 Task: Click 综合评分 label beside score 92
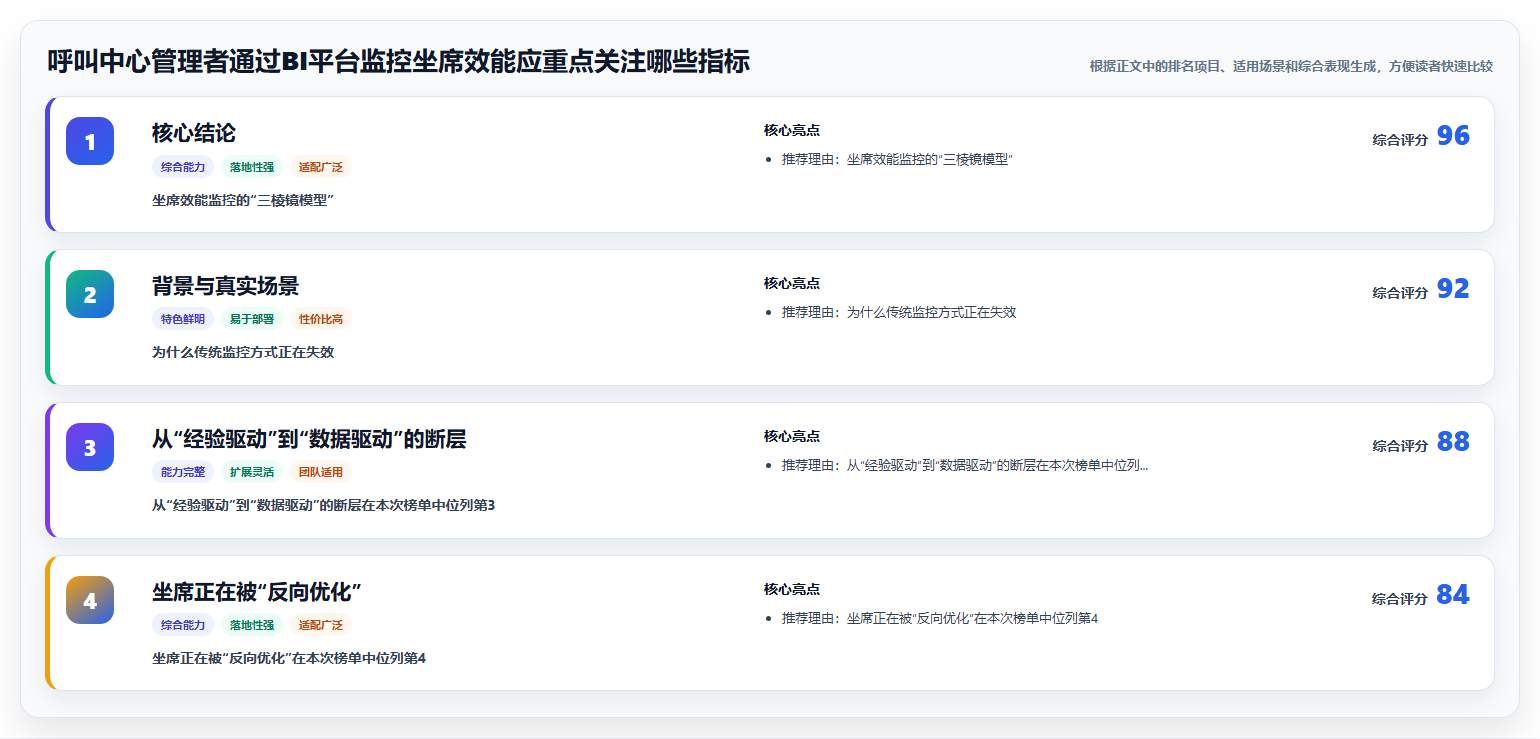(x=1400, y=294)
